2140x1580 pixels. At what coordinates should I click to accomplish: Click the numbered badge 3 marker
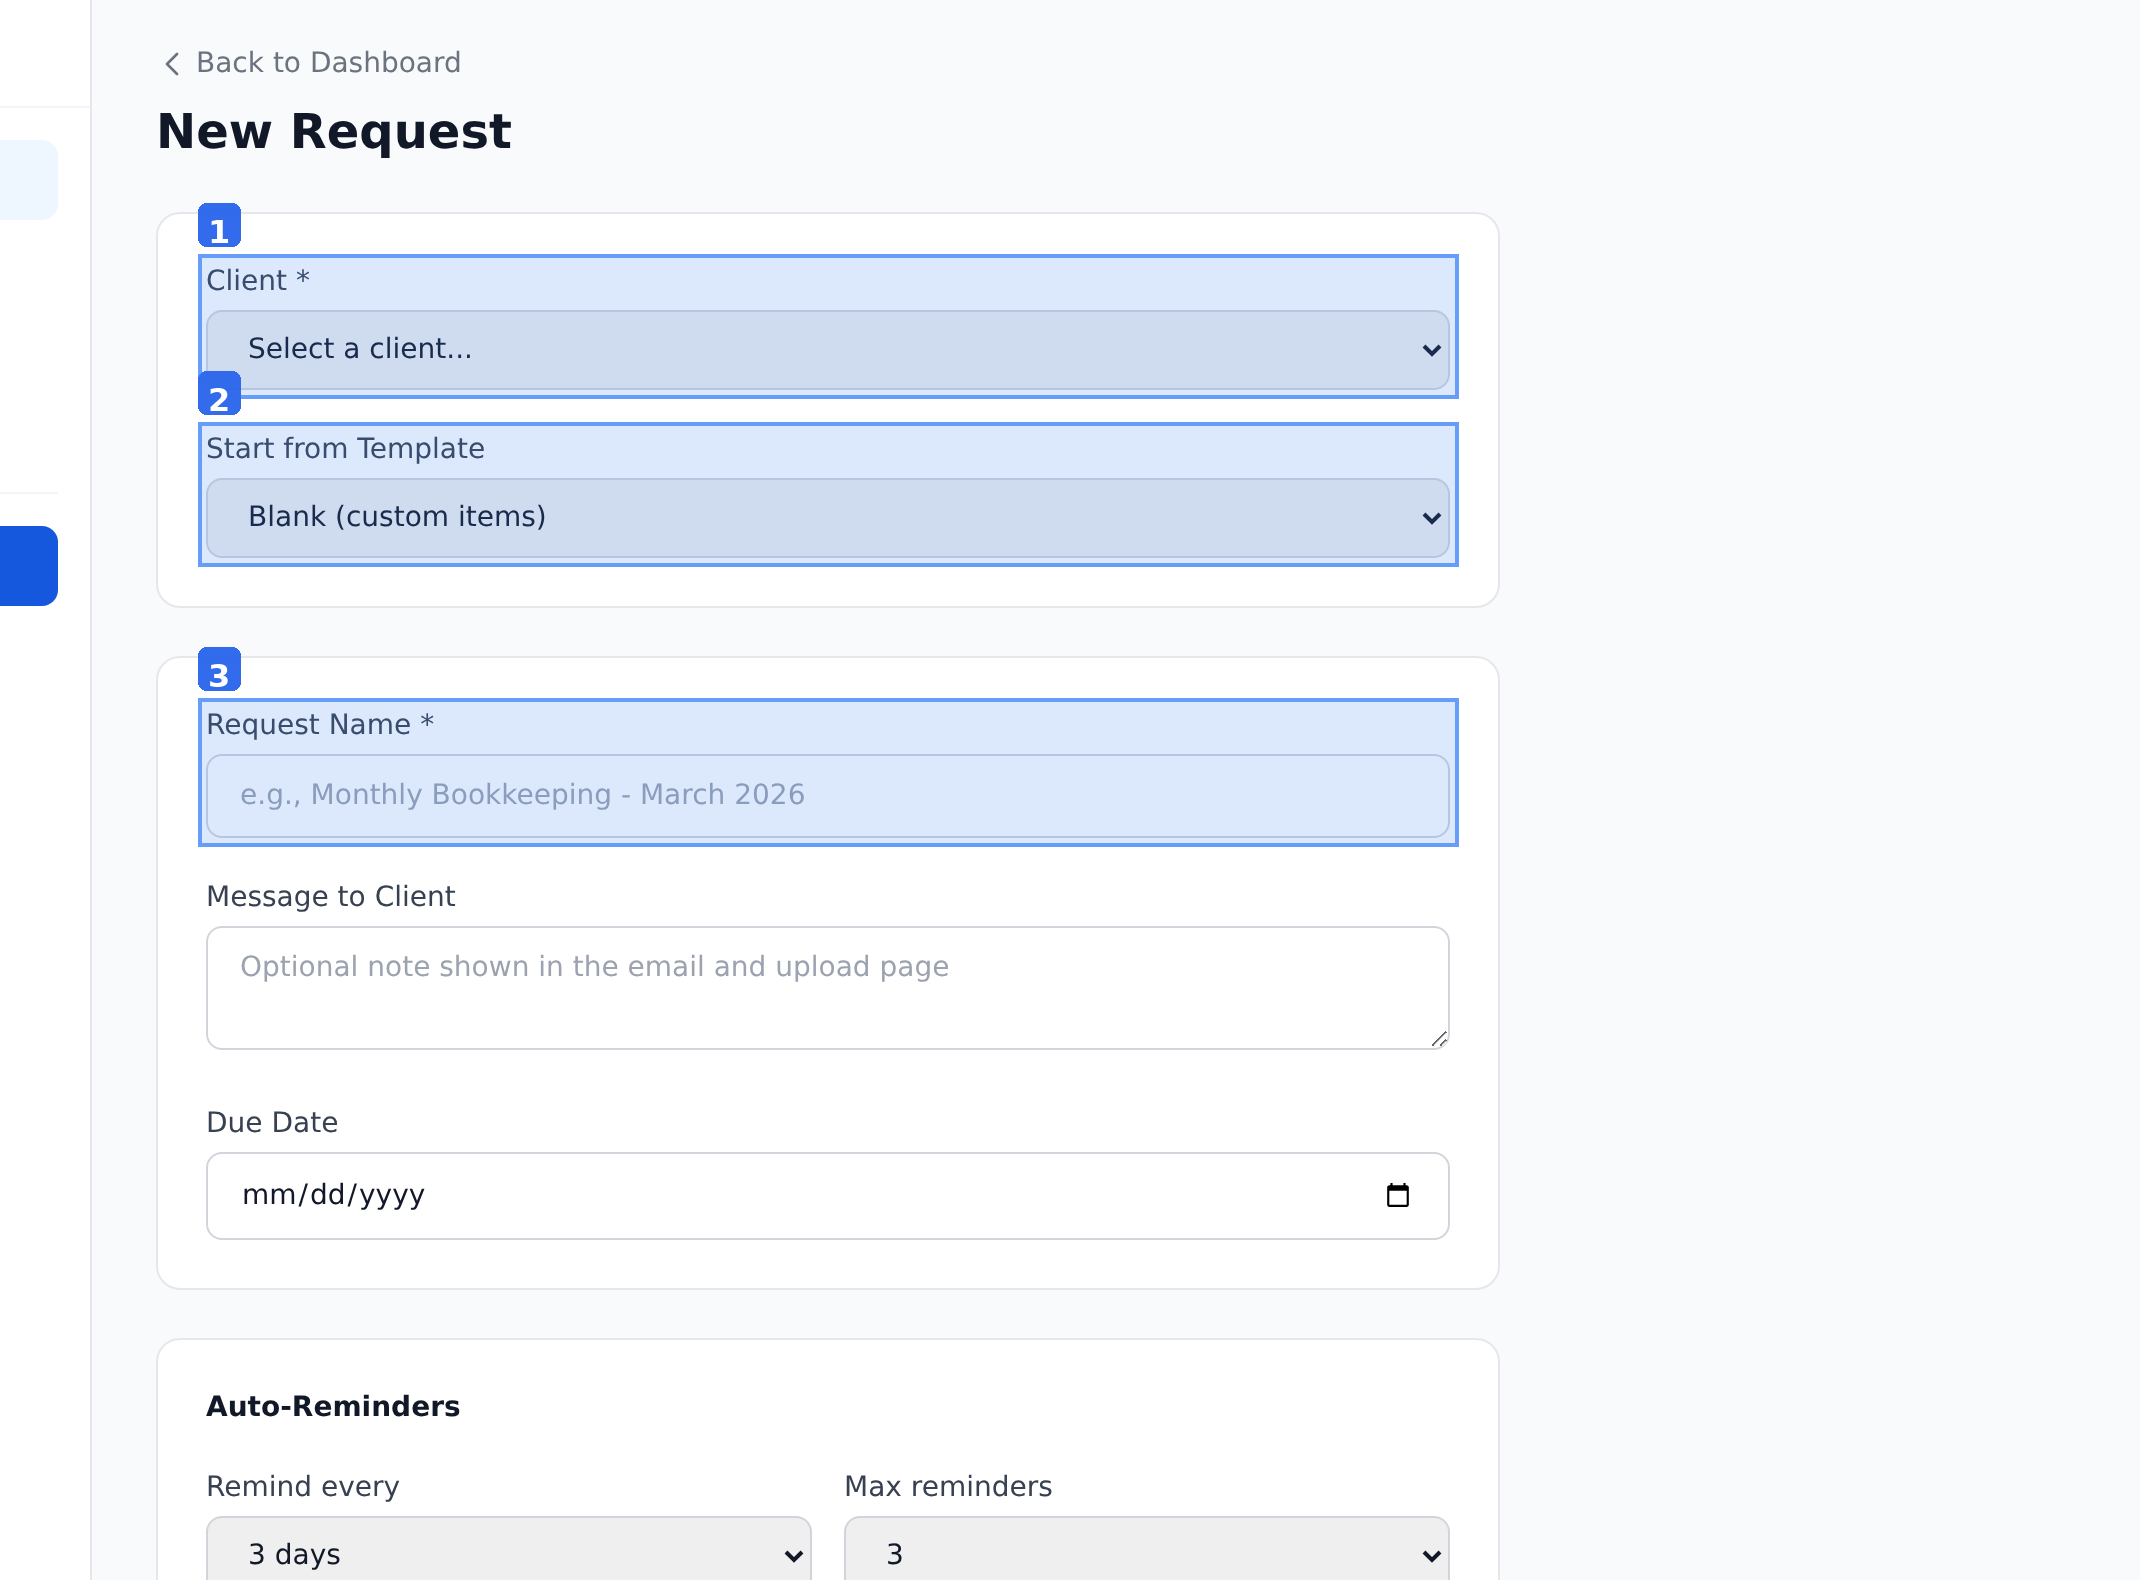pos(219,670)
